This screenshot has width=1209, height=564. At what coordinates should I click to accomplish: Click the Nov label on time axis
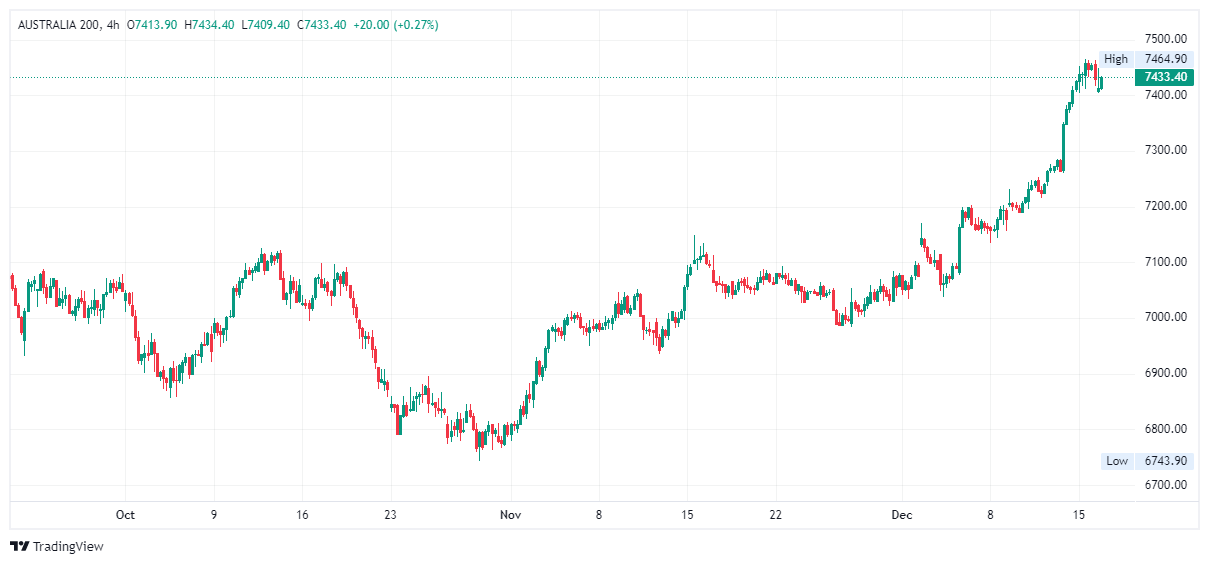pos(510,515)
